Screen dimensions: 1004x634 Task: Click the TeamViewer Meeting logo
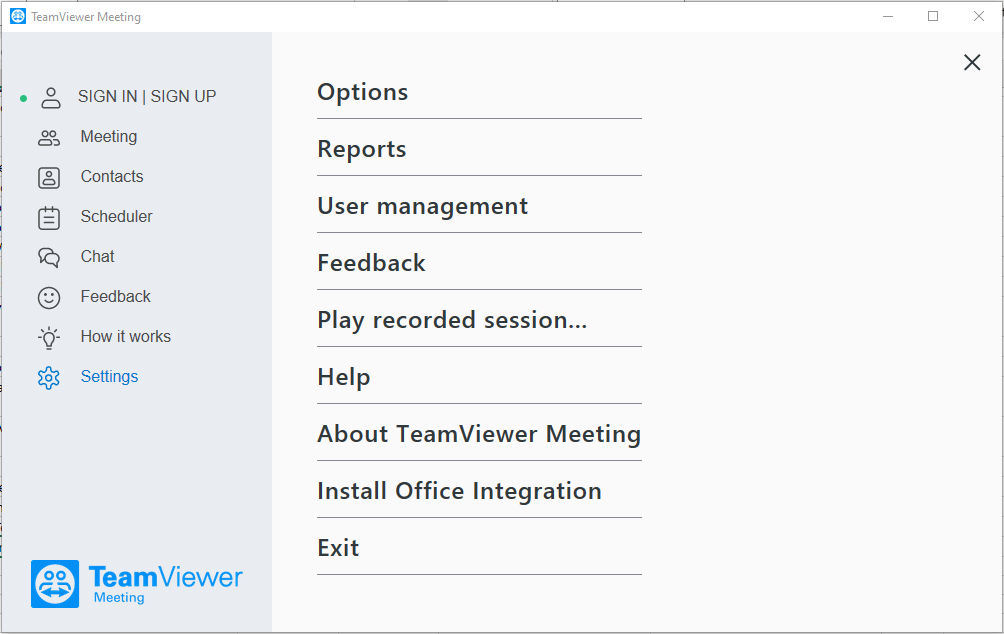point(136,584)
